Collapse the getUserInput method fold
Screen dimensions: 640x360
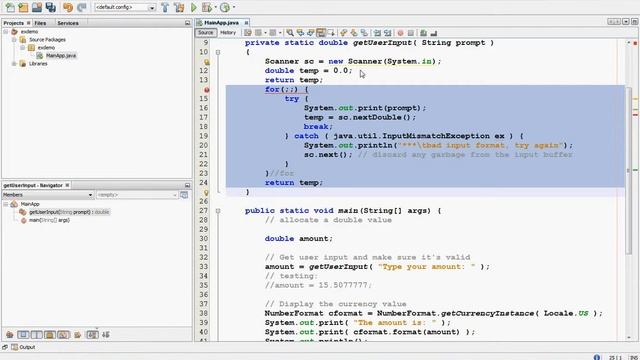pyautogui.click(x=218, y=52)
